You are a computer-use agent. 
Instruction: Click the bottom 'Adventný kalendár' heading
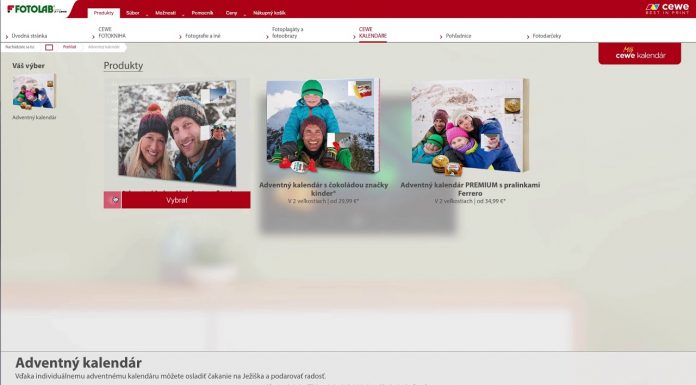pyautogui.click(x=79, y=363)
